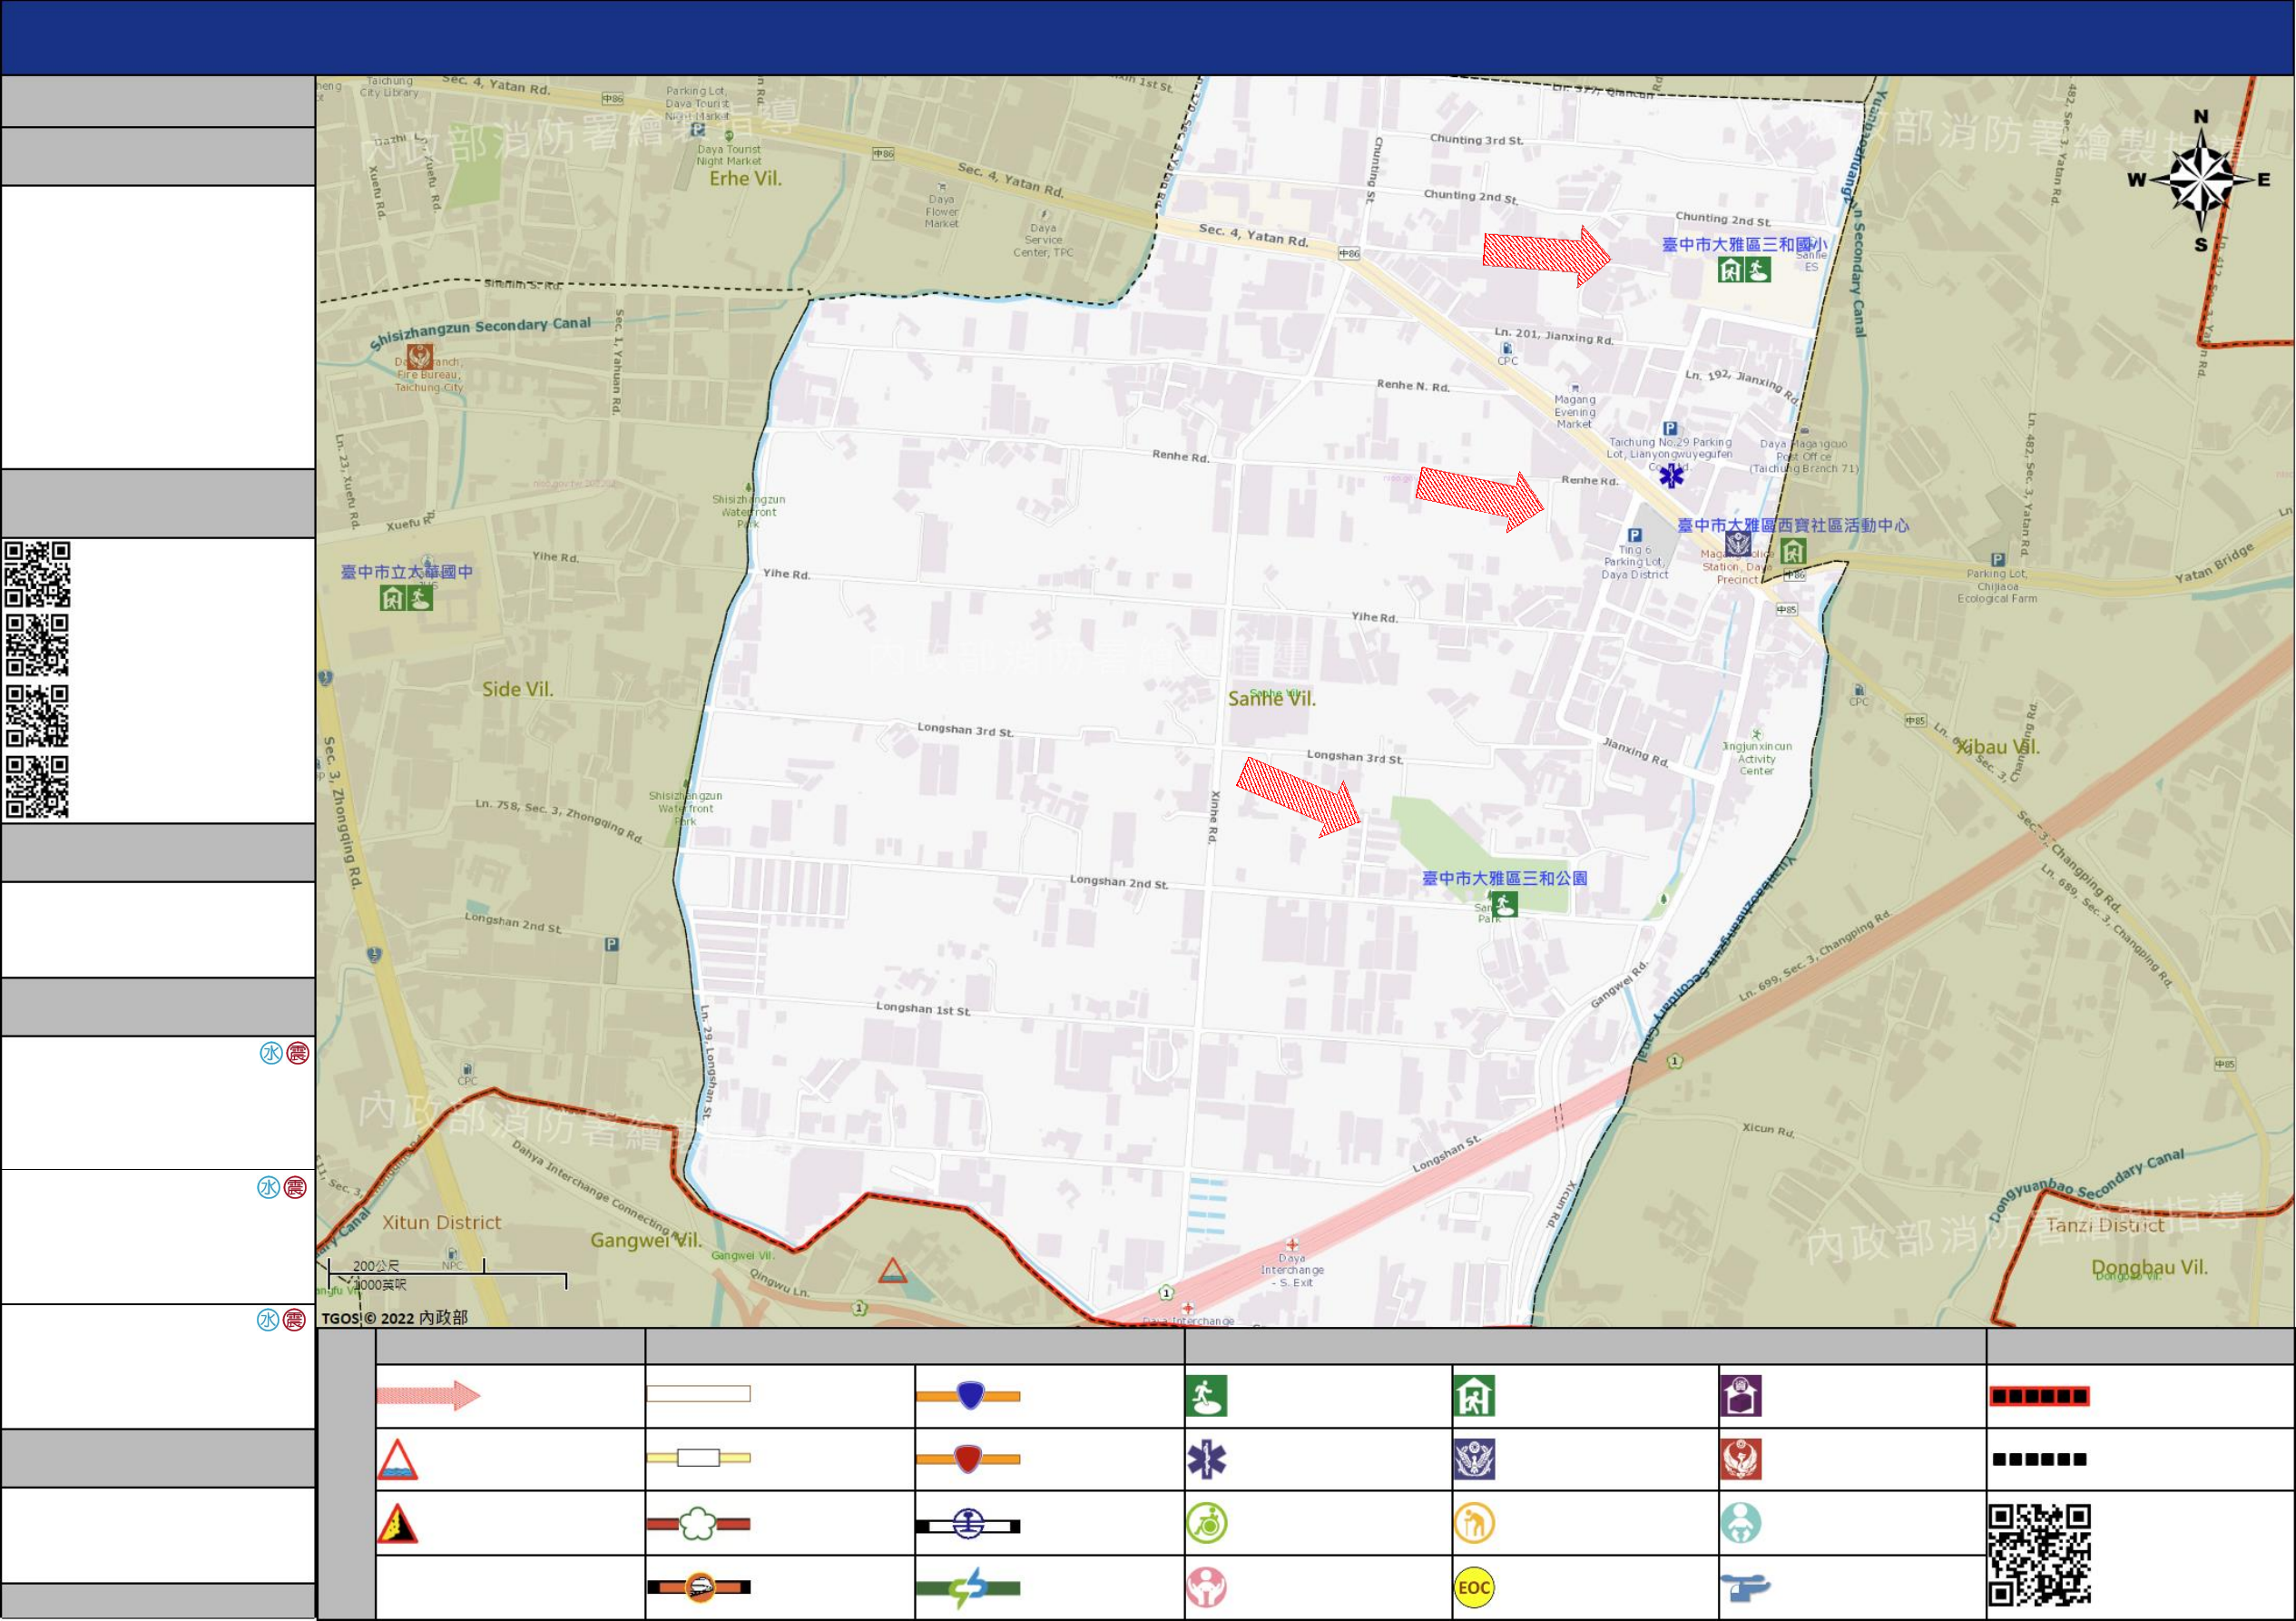Click the green running-person outdoor shelter legend icon
The height and width of the screenshot is (1621, 2296).
(1206, 1396)
